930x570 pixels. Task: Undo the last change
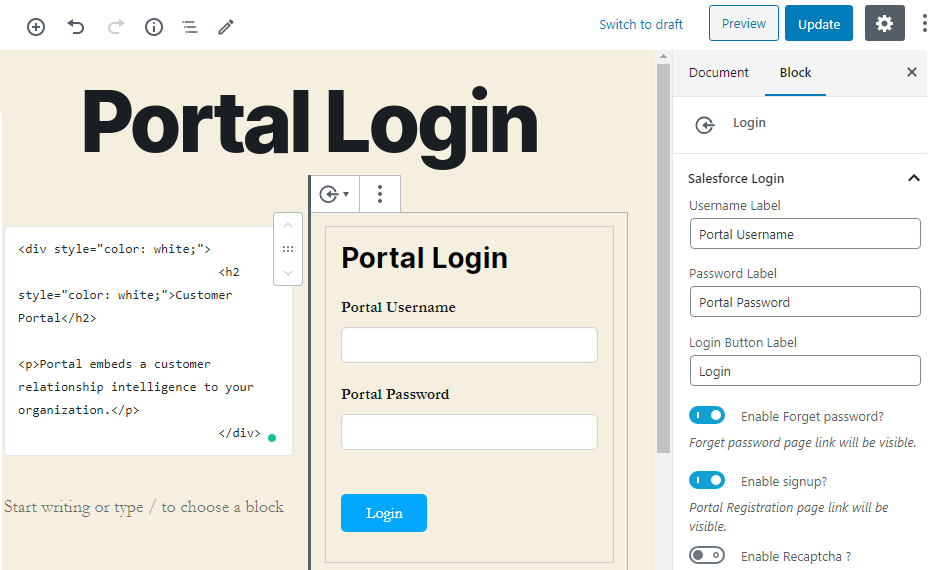[x=76, y=27]
